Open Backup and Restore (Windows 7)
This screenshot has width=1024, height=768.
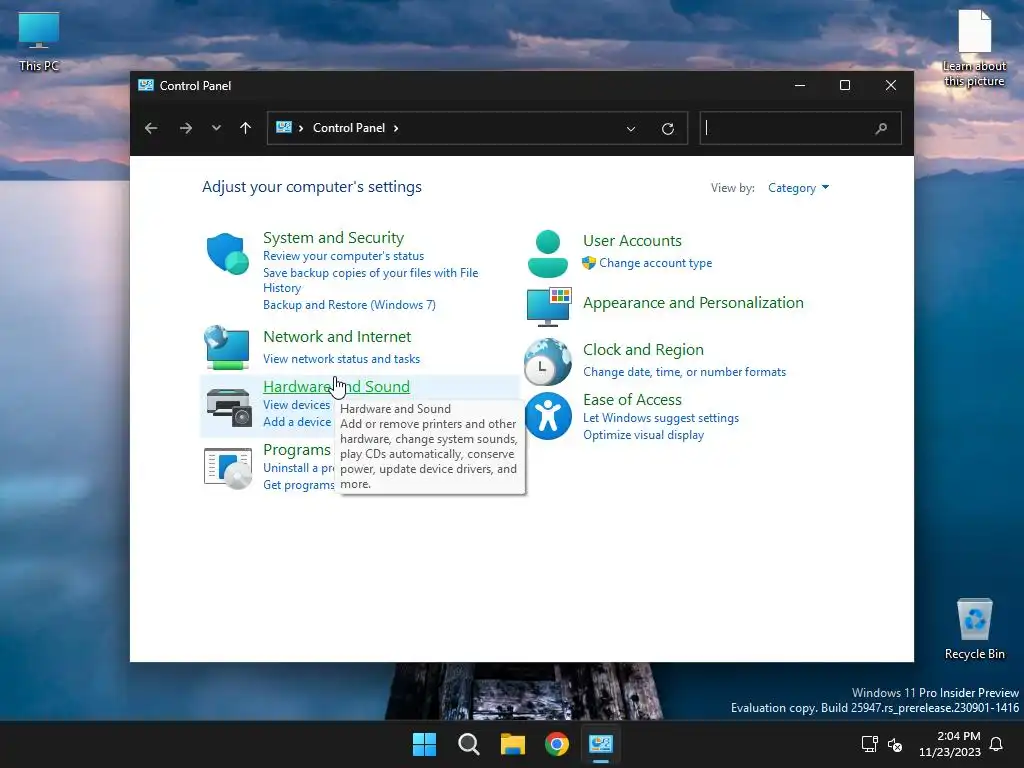point(349,305)
